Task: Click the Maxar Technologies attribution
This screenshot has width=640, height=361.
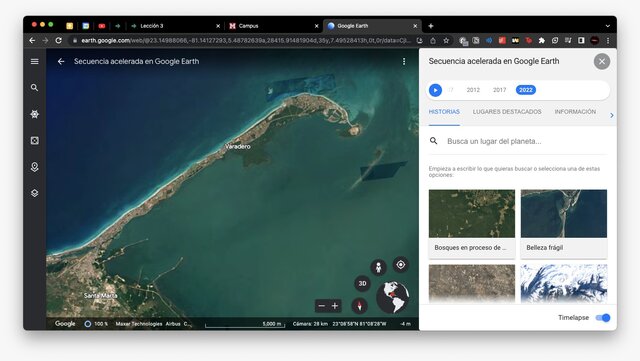Action: pos(139,324)
